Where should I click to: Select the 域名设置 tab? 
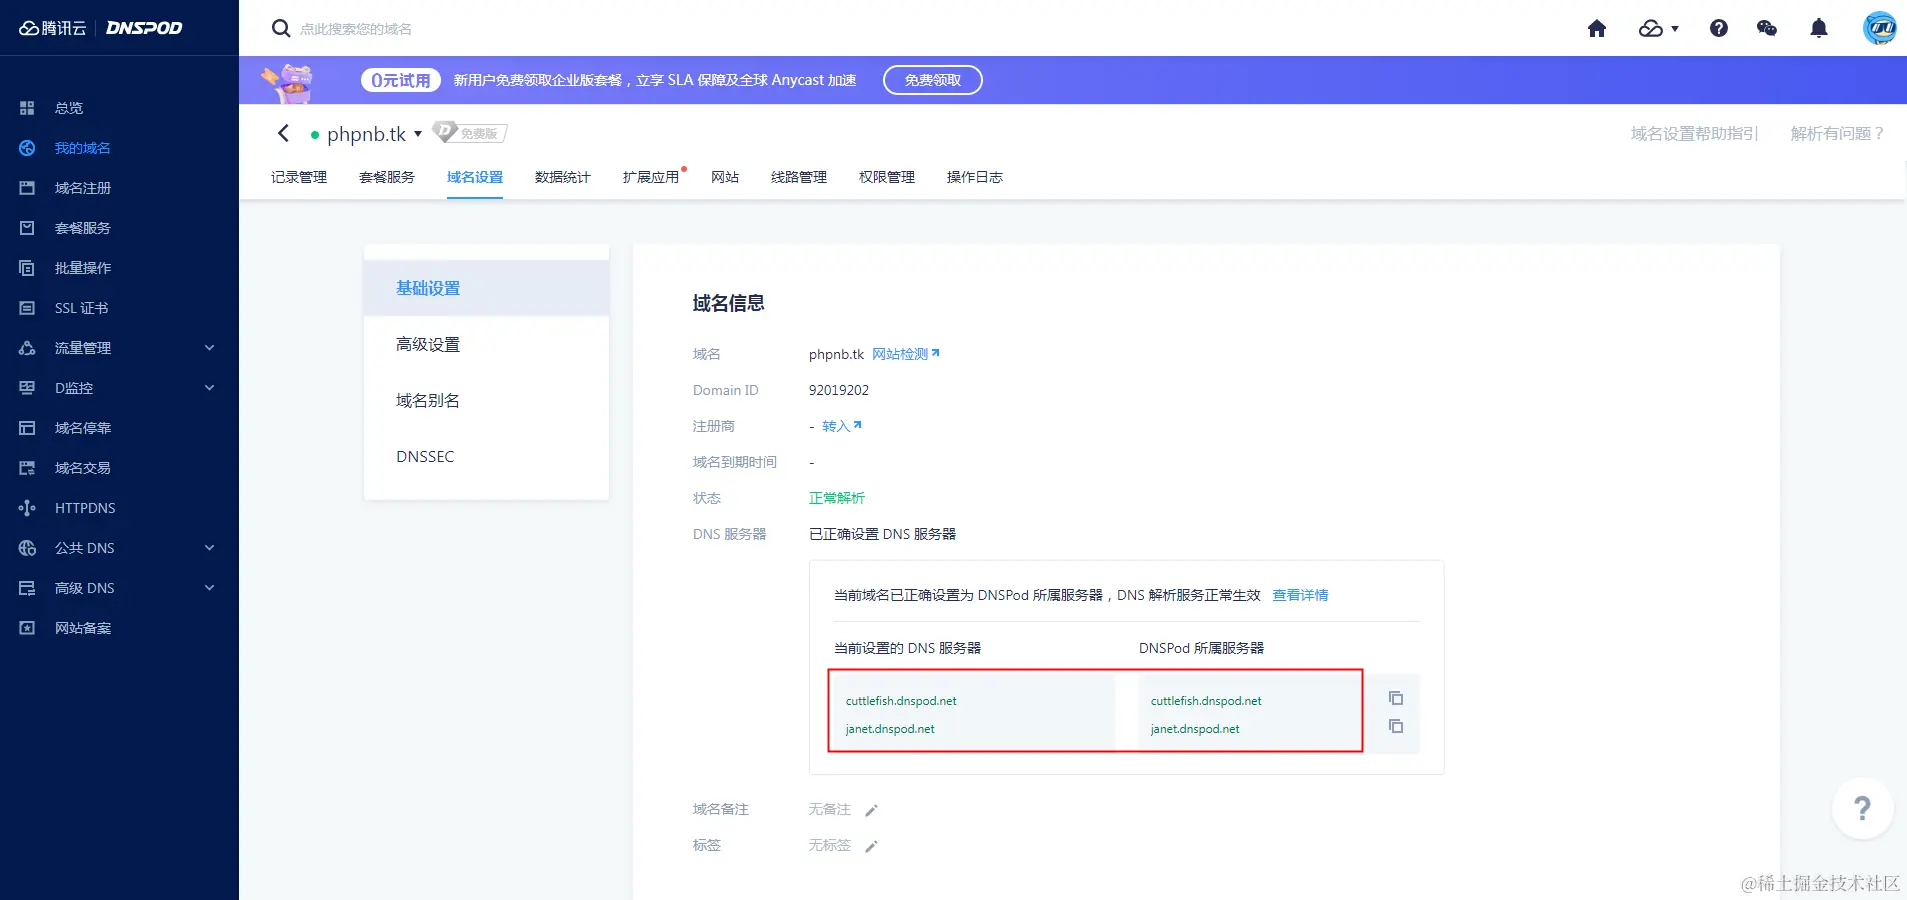pyautogui.click(x=475, y=177)
